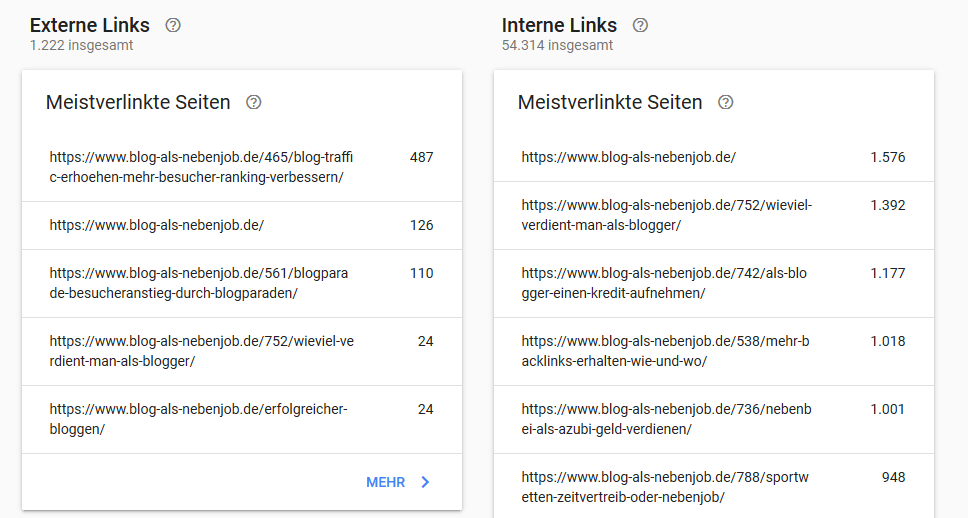The image size is (968, 518).
Task: Click help icon in internal Meistverlinkte Seiten card
Action: click(x=725, y=102)
